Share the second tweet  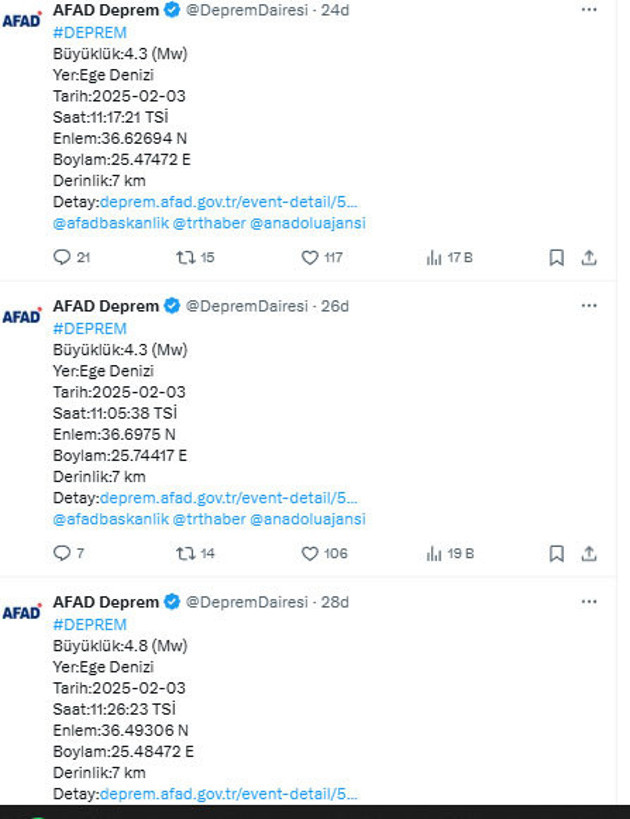click(588, 552)
